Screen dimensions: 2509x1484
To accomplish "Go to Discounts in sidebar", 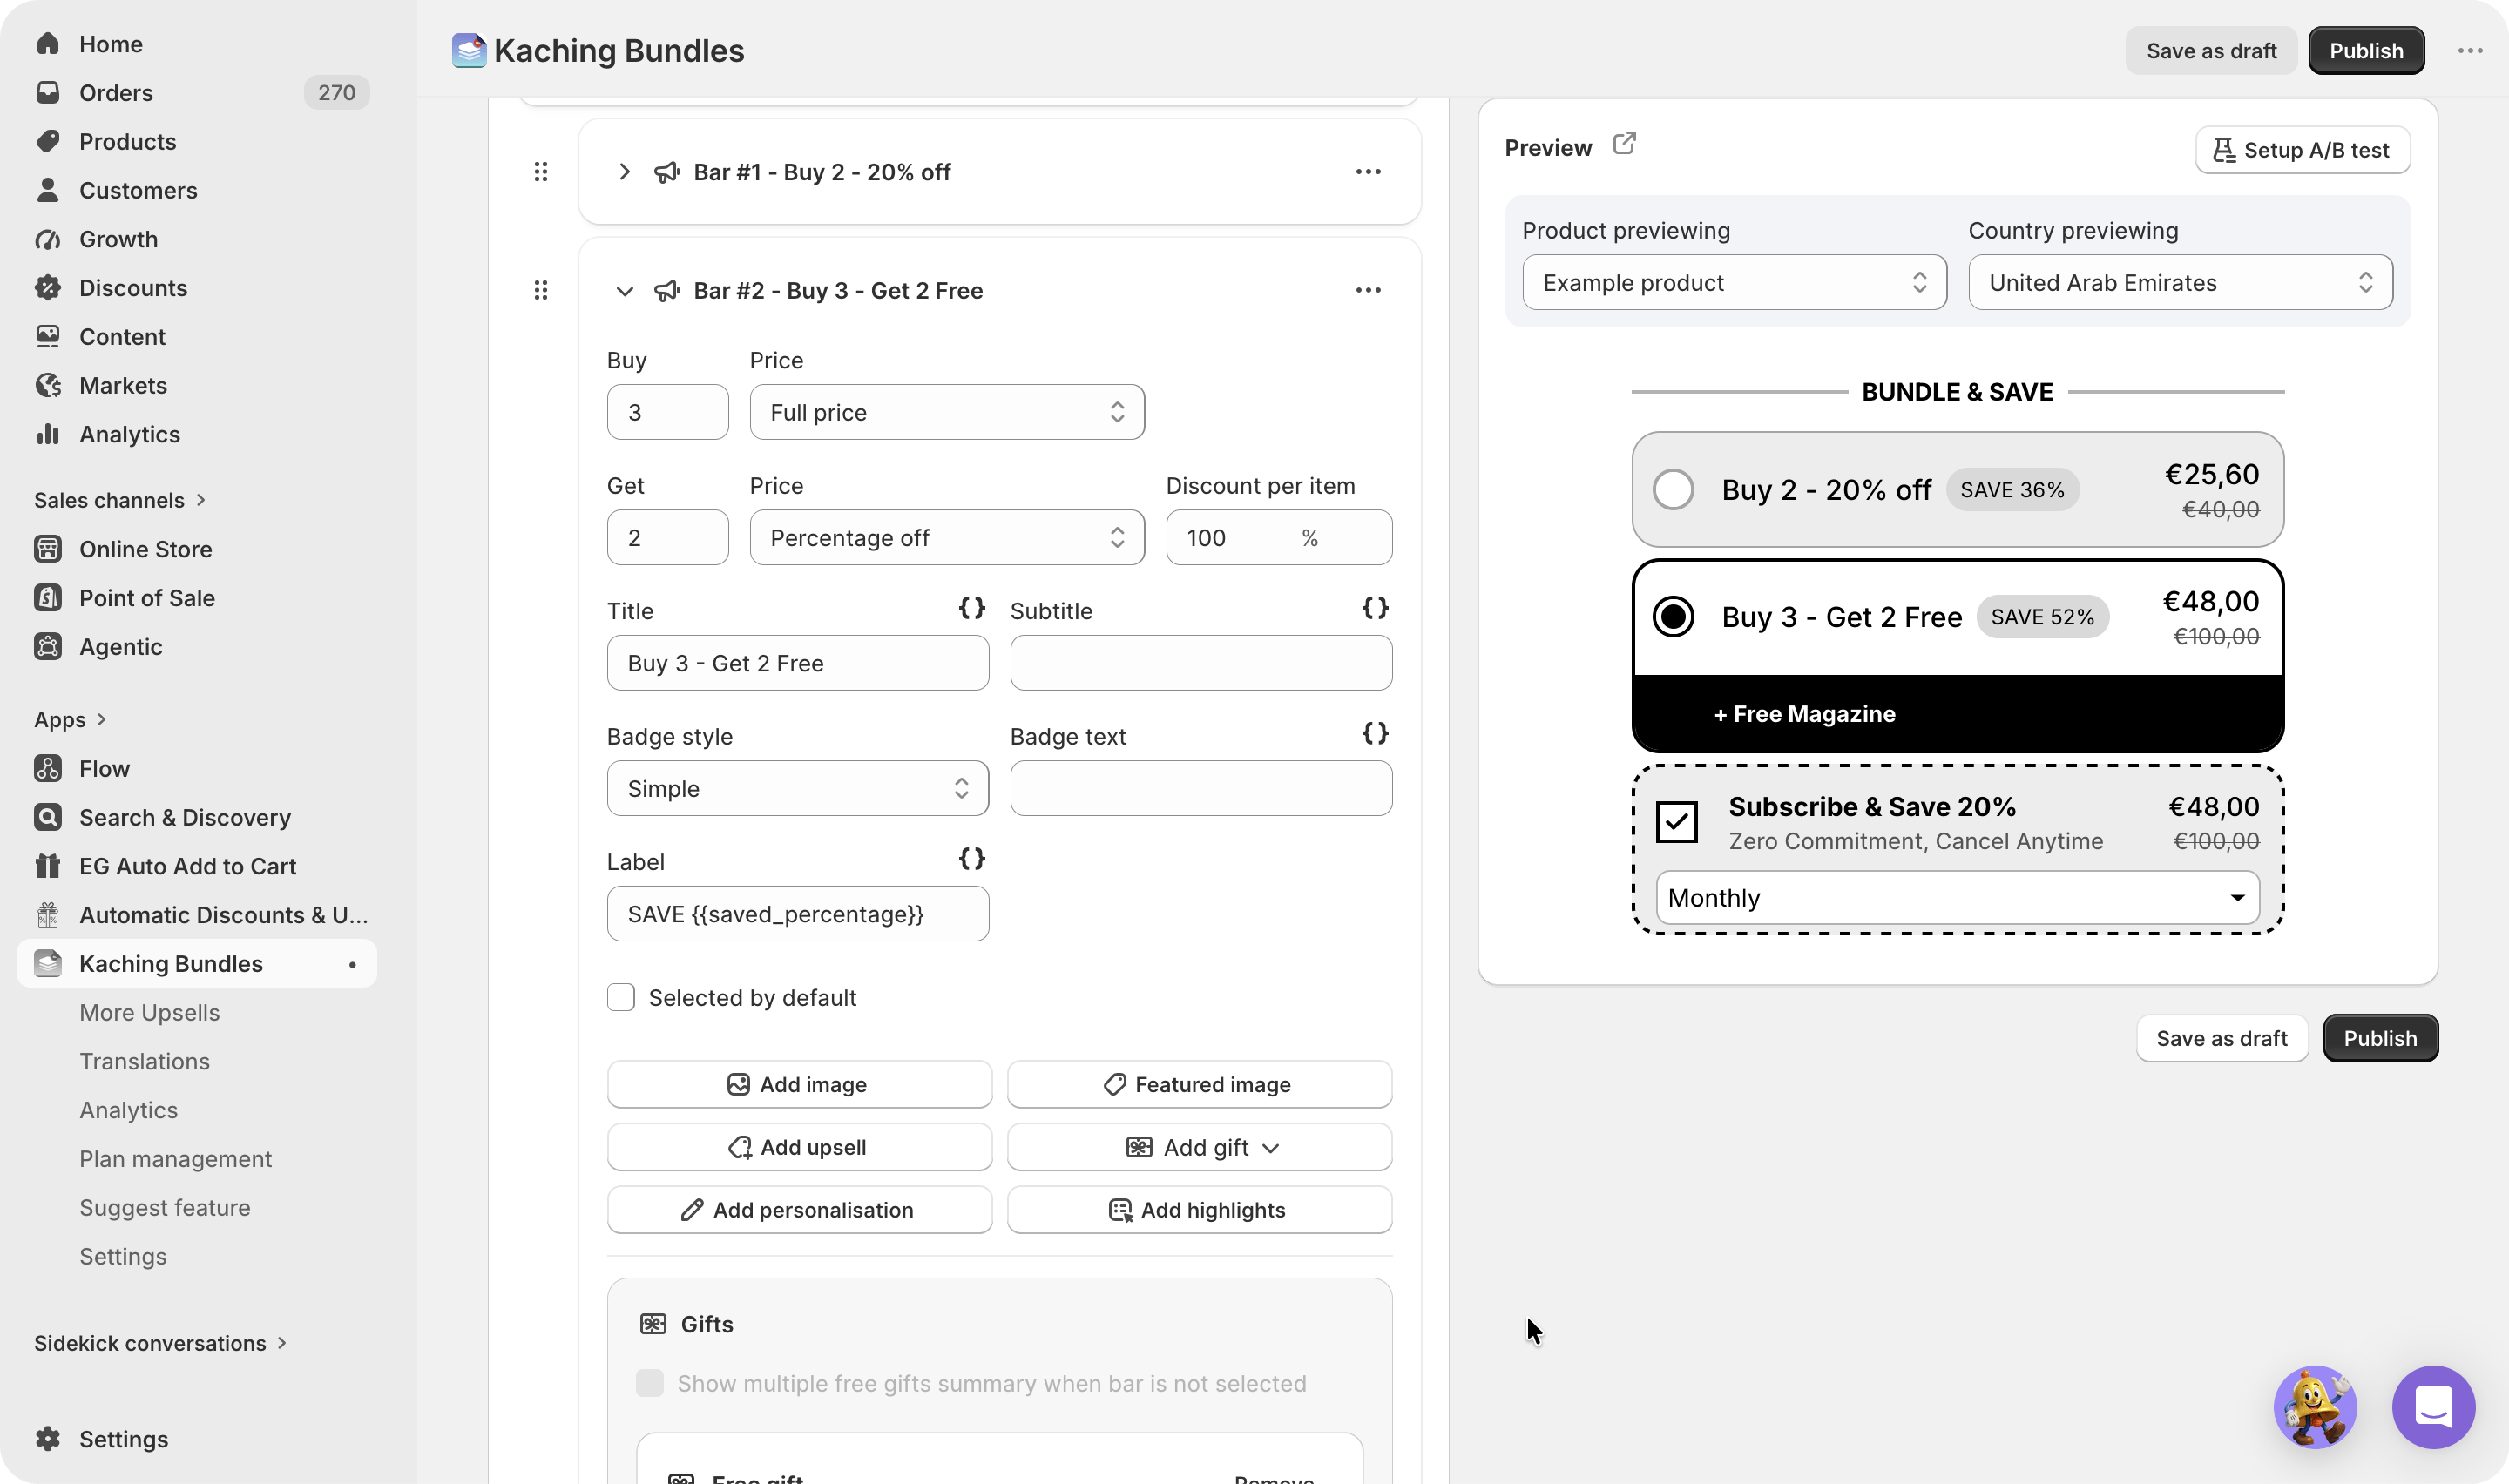I will coord(133,288).
